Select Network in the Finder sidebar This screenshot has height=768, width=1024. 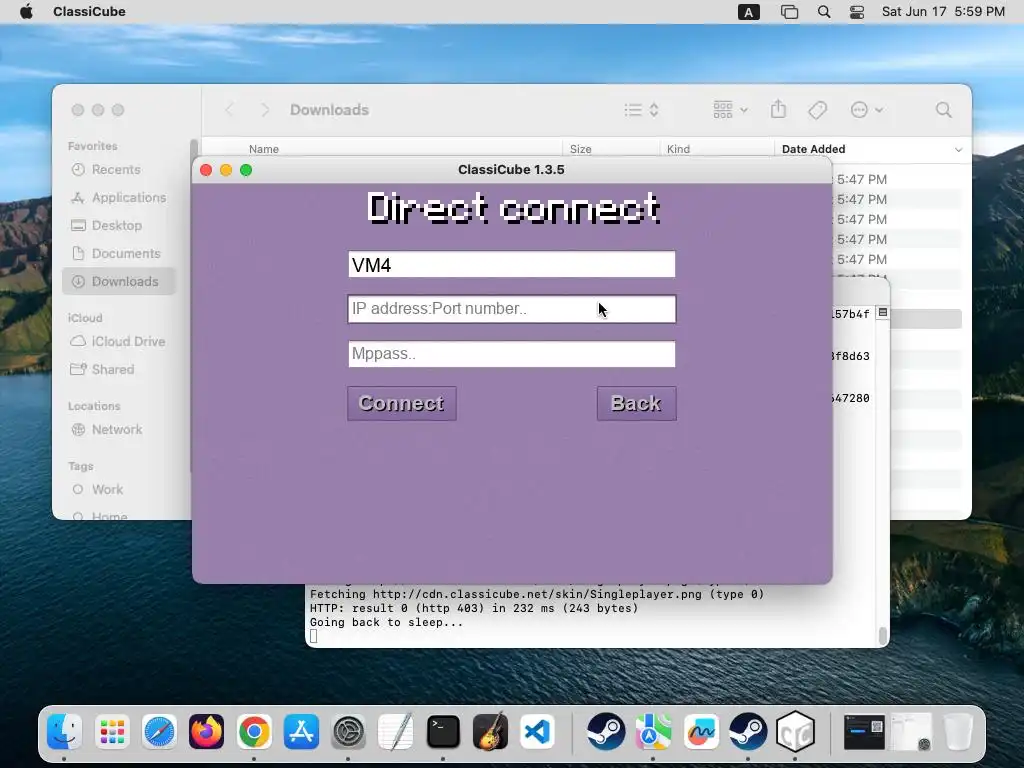tap(117, 430)
